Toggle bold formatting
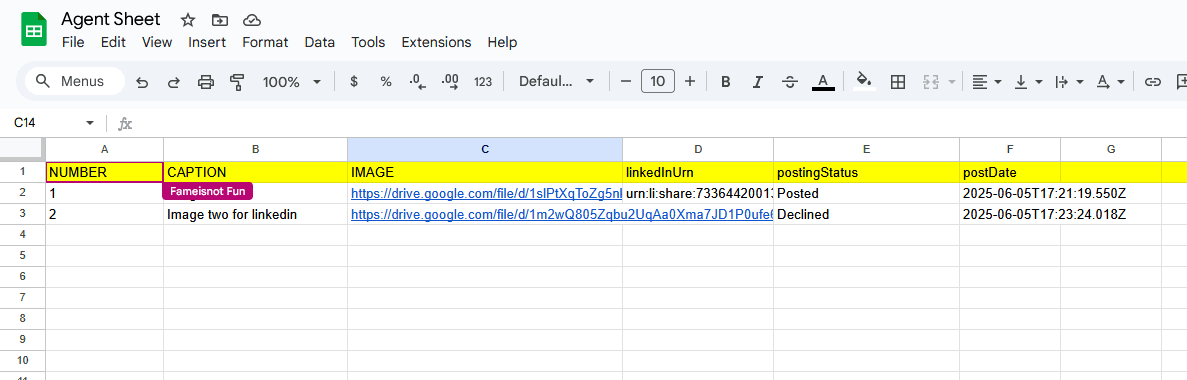 (x=725, y=82)
